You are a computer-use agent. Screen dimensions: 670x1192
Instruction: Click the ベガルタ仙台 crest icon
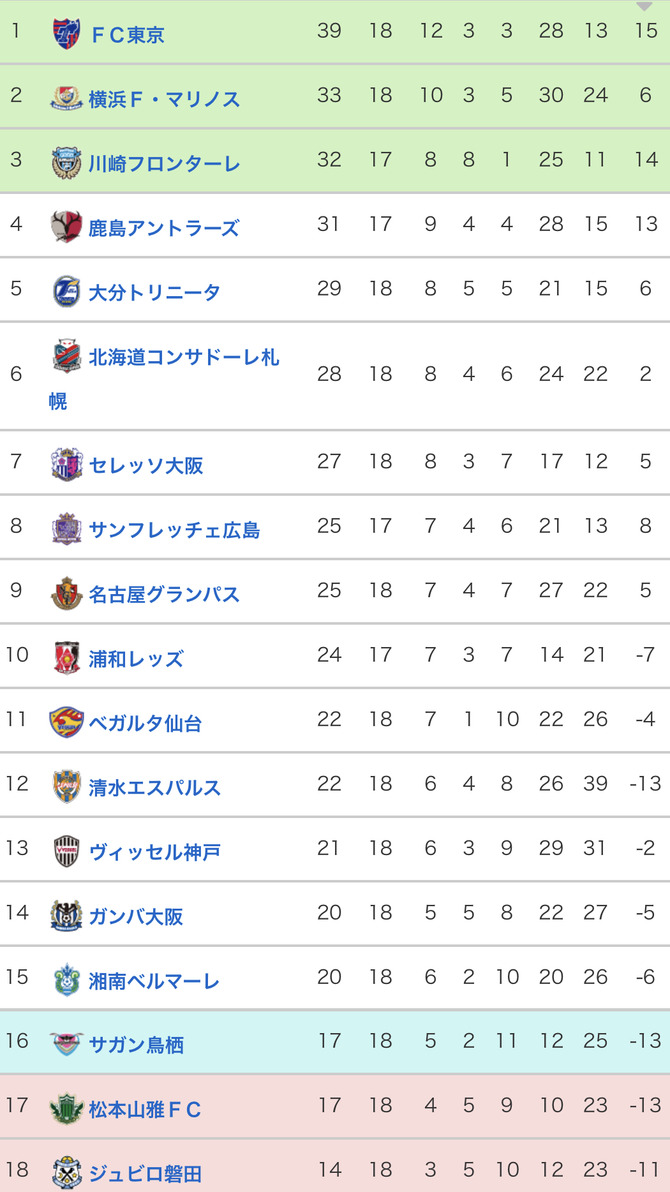tap(66, 722)
